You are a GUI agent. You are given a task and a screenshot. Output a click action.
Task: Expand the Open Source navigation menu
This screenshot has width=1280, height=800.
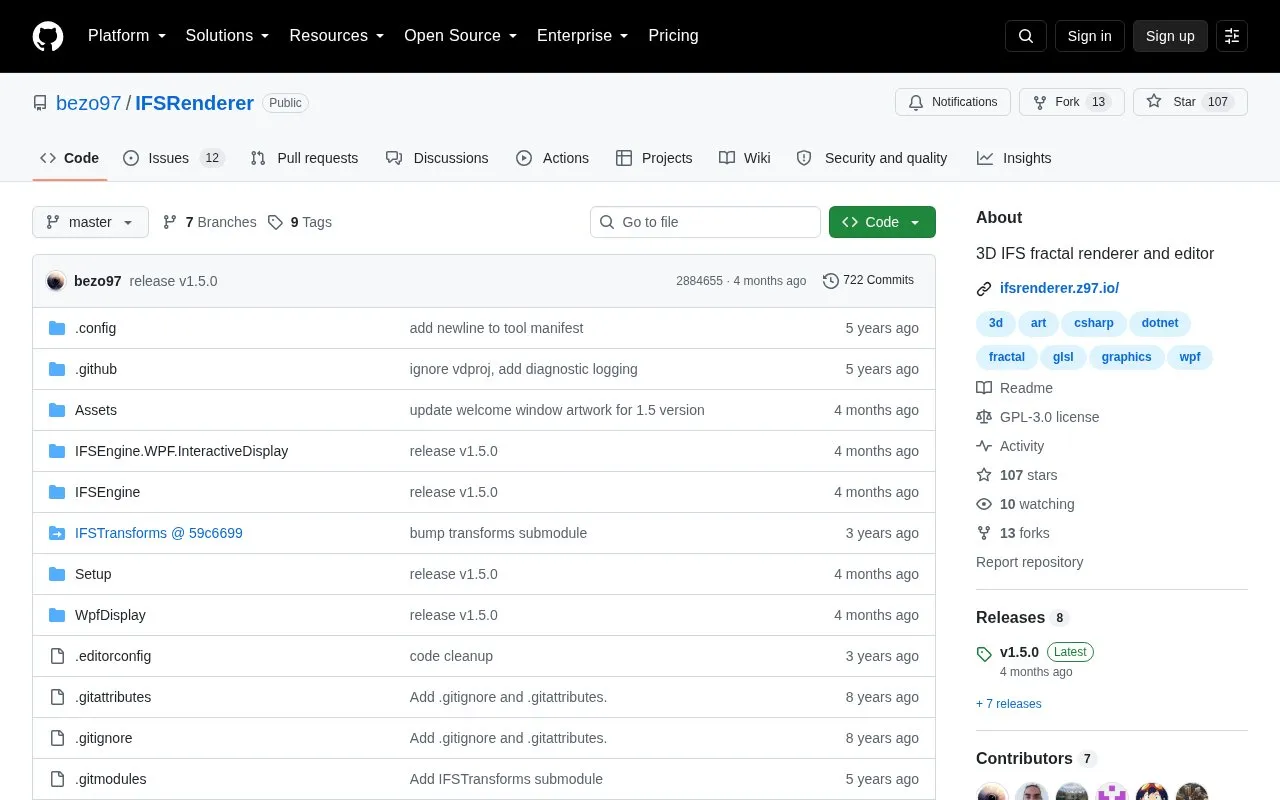(461, 36)
